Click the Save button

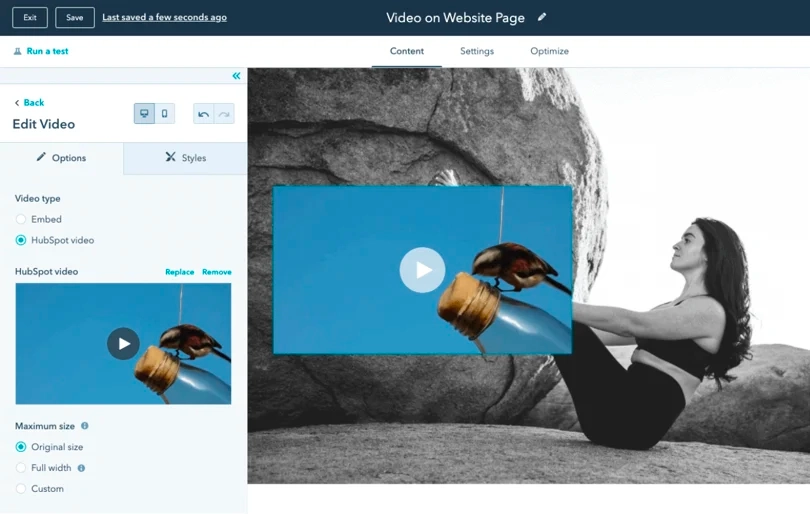click(x=74, y=18)
